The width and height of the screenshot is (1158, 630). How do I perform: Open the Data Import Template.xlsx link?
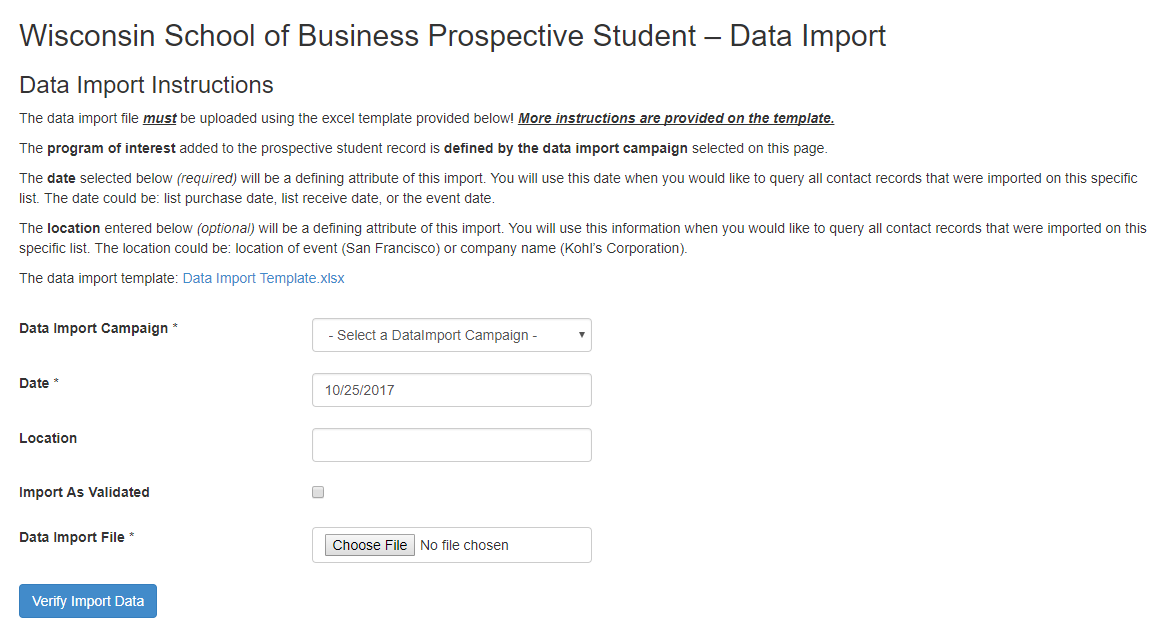(x=263, y=278)
